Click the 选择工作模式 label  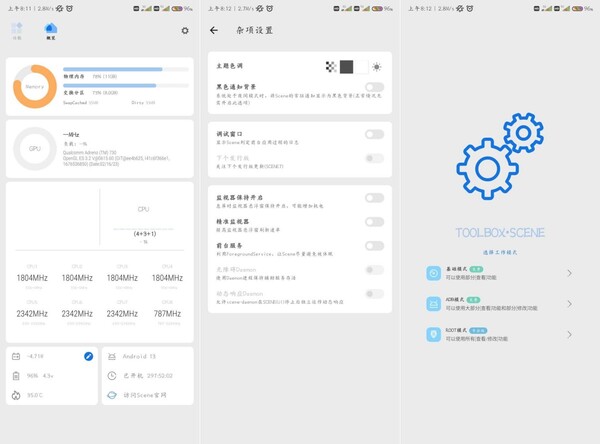[x=500, y=253]
